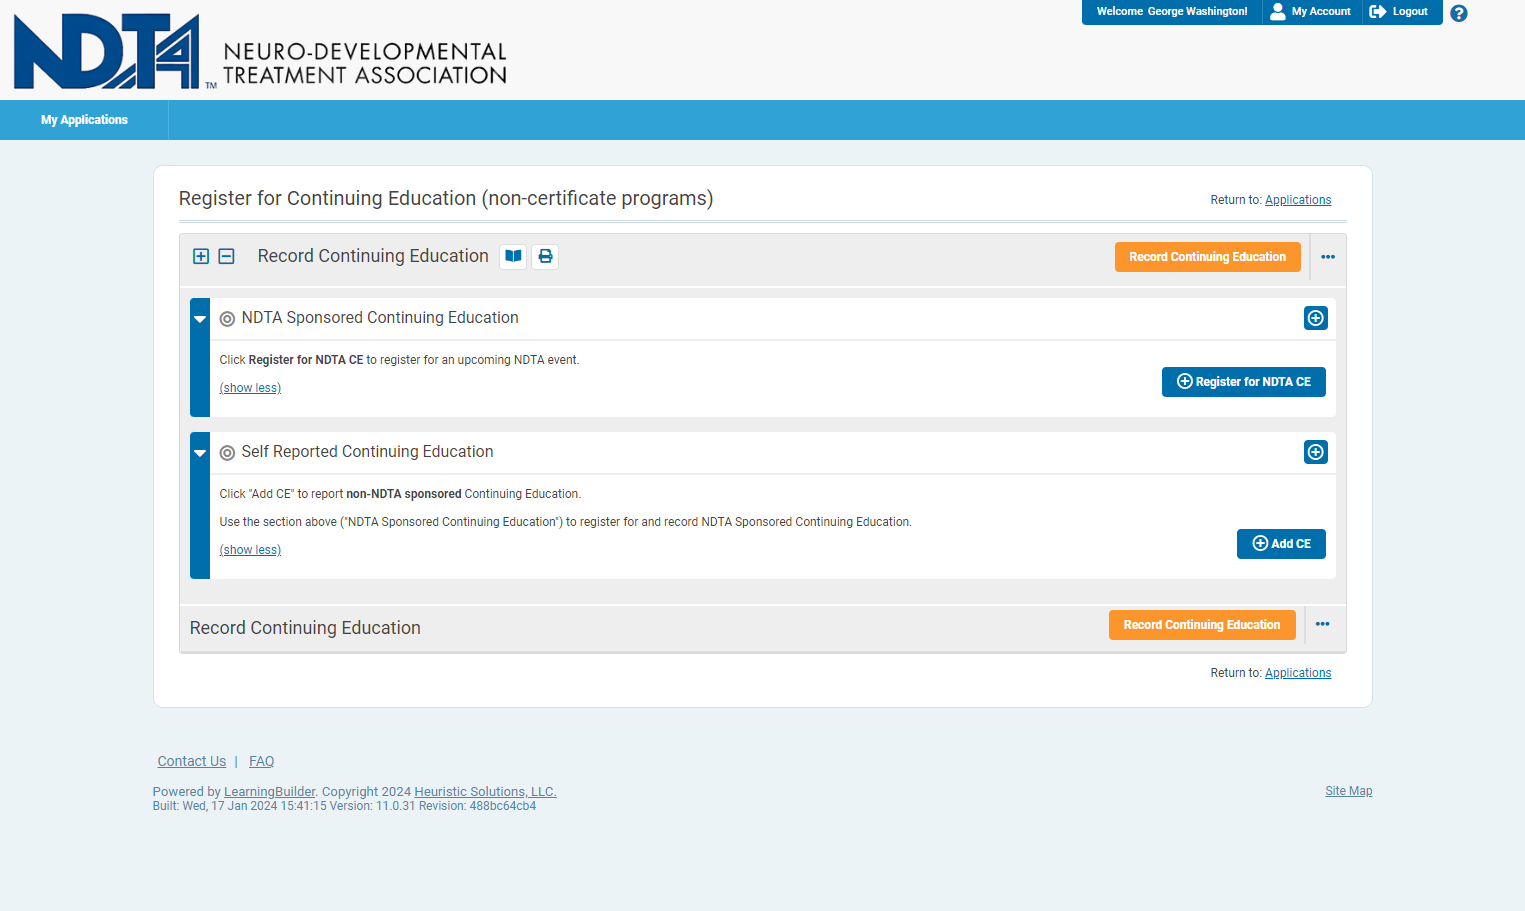
Task: Click bottom Record Continuing Education orange button
Action: (1202, 625)
